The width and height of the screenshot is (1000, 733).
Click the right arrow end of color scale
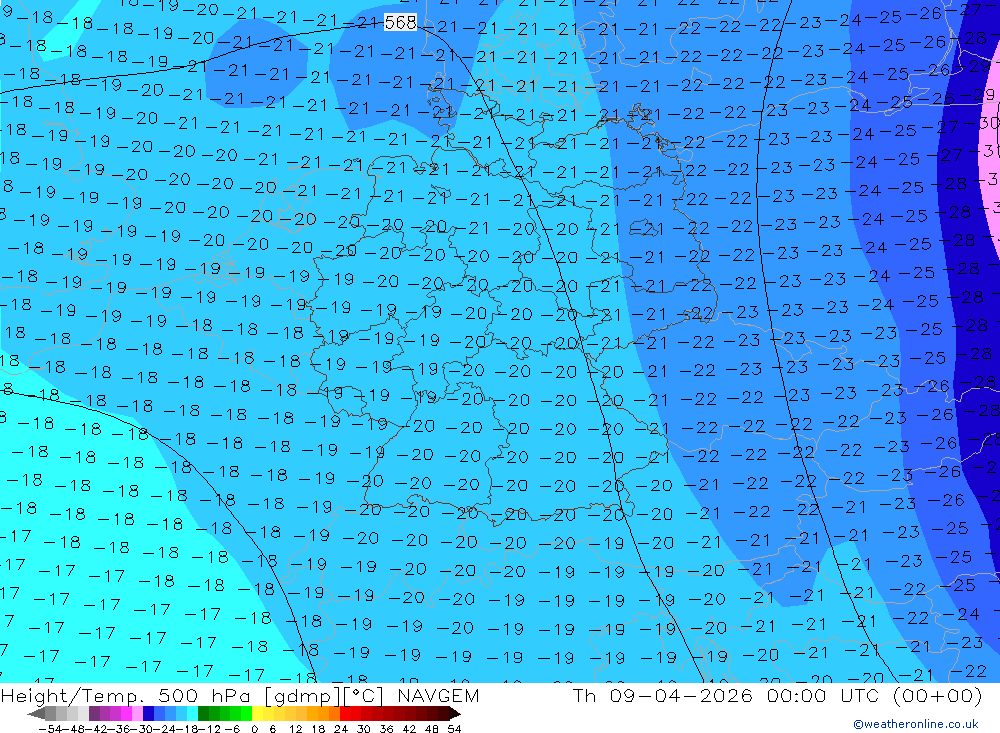pos(455,713)
